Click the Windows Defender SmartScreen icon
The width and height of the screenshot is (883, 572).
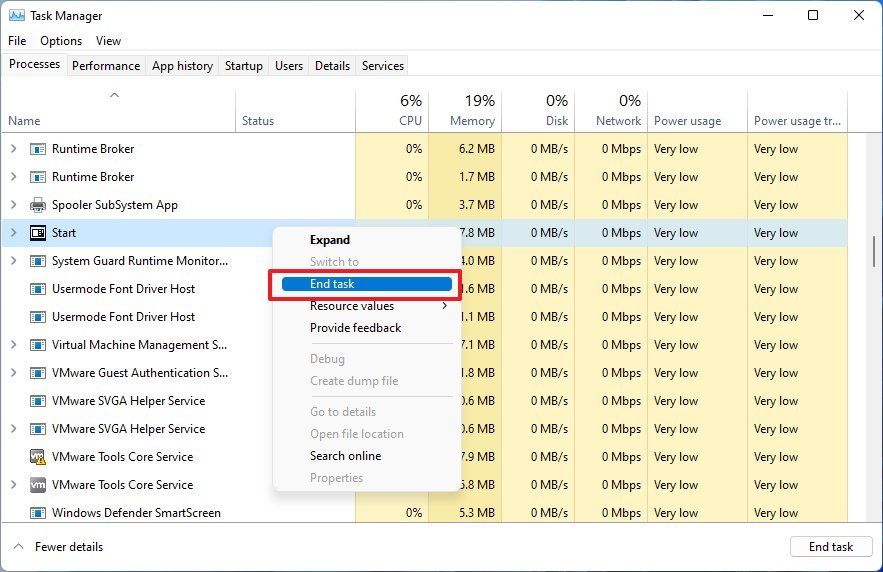(x=38, y=513)
